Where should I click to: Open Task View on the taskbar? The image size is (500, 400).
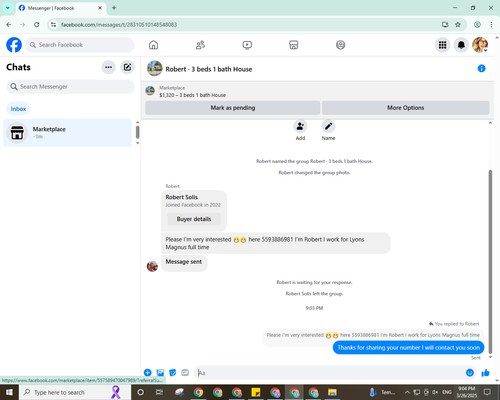pyautogui.click(x=159, y=392)
